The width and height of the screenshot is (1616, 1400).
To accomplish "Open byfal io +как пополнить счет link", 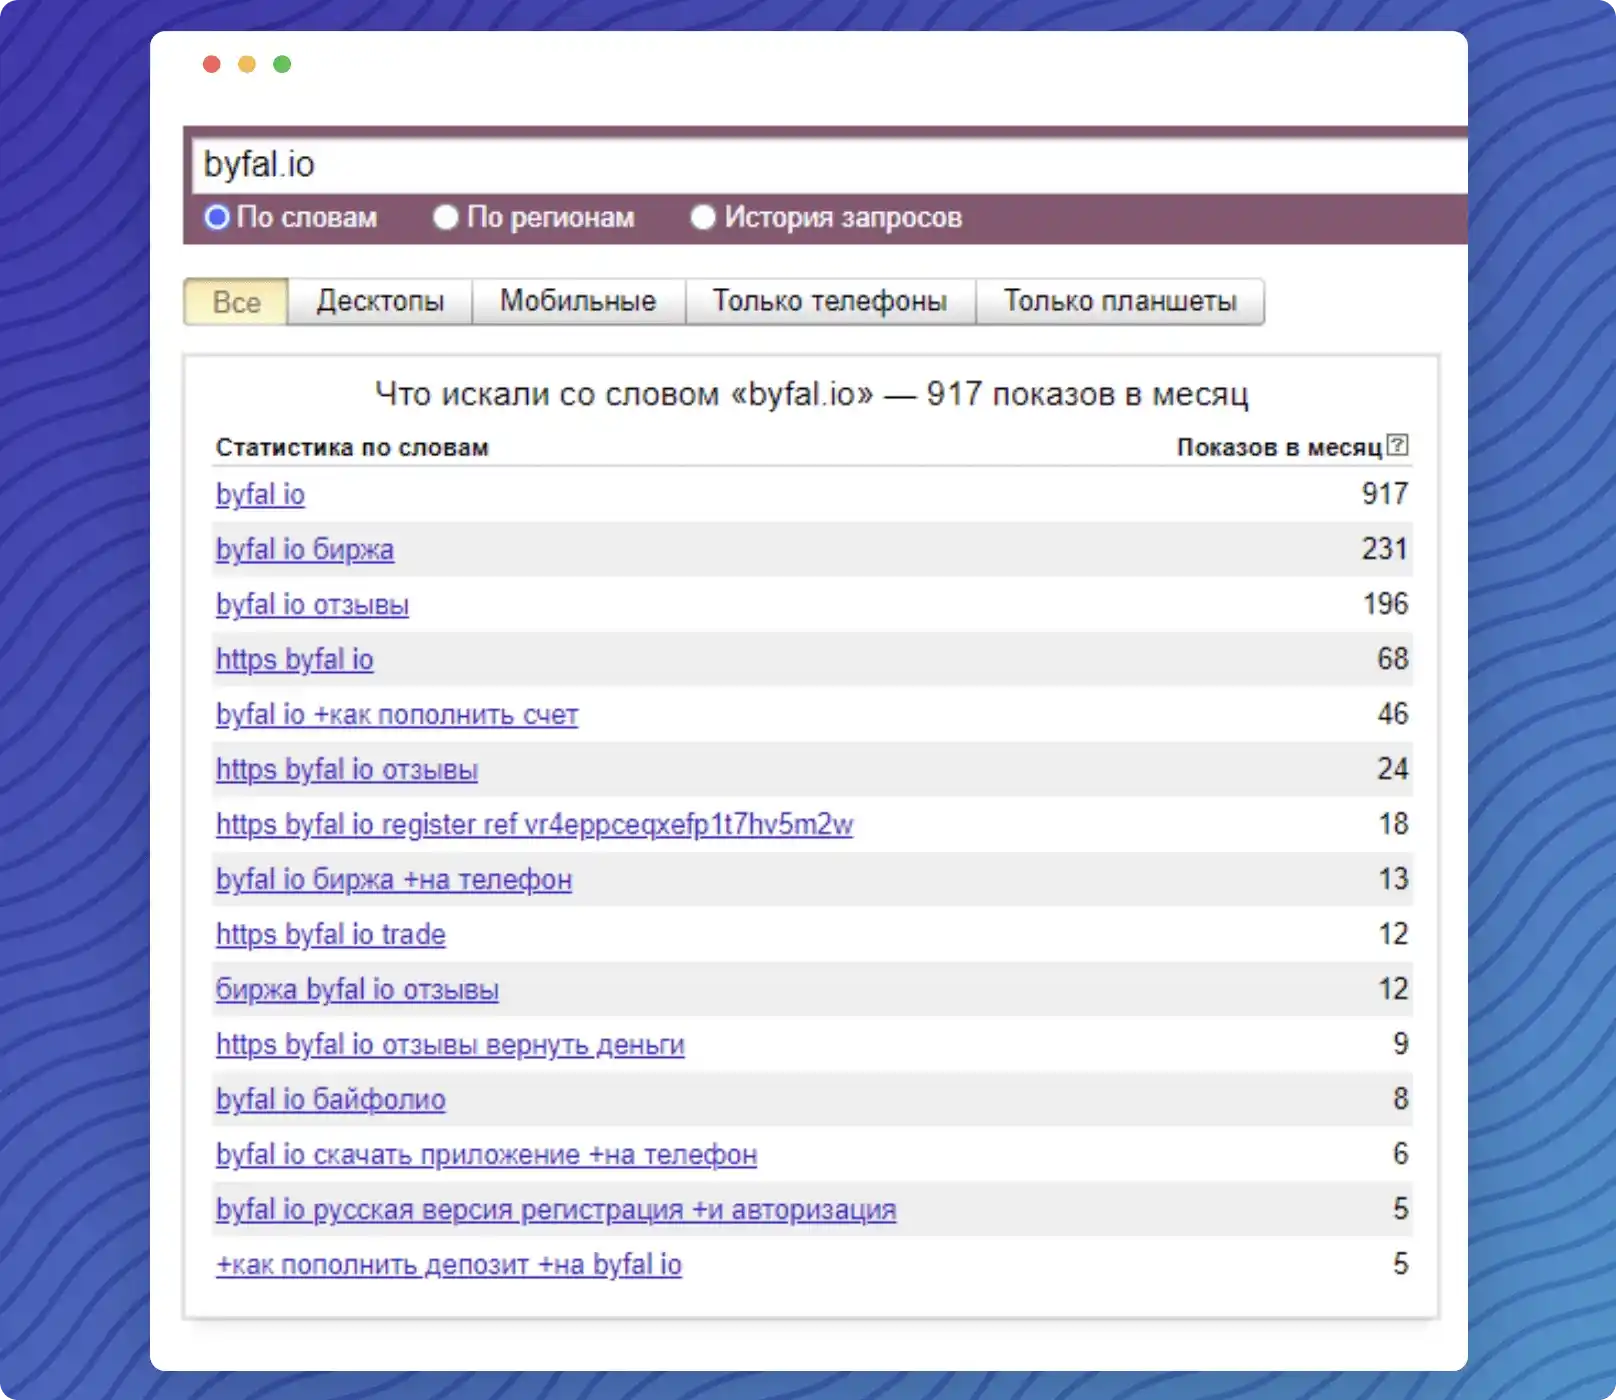I will pyautogui.click(x=397, y=715).
